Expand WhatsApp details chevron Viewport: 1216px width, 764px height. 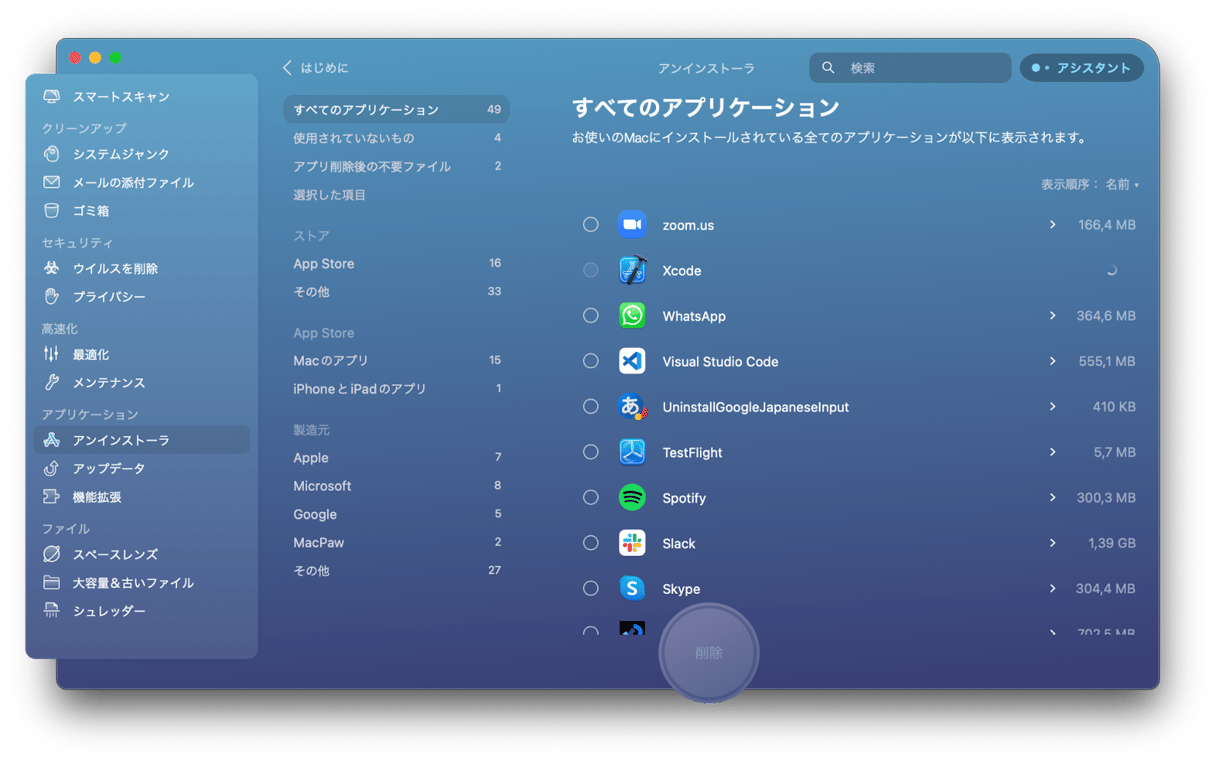coord(1052,315)
